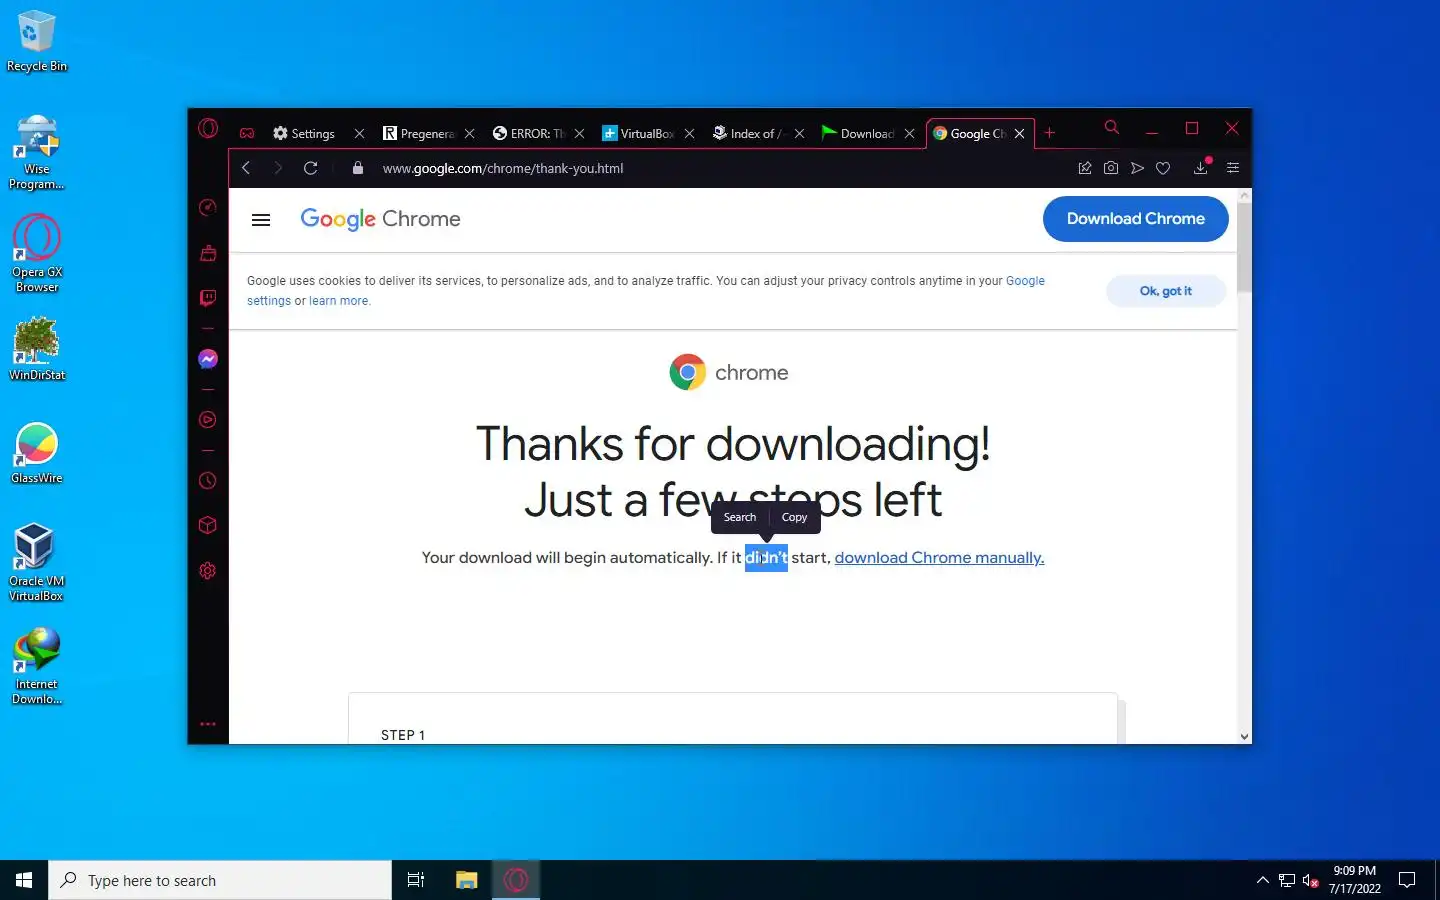Open Twitch panel in sidebar
The image size is (1440, 900).
click(x=208, y=298)
